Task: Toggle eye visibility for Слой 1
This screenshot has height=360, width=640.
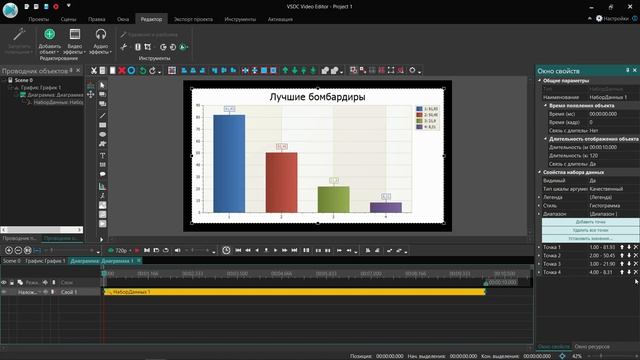Action: [x=4, y=292]
